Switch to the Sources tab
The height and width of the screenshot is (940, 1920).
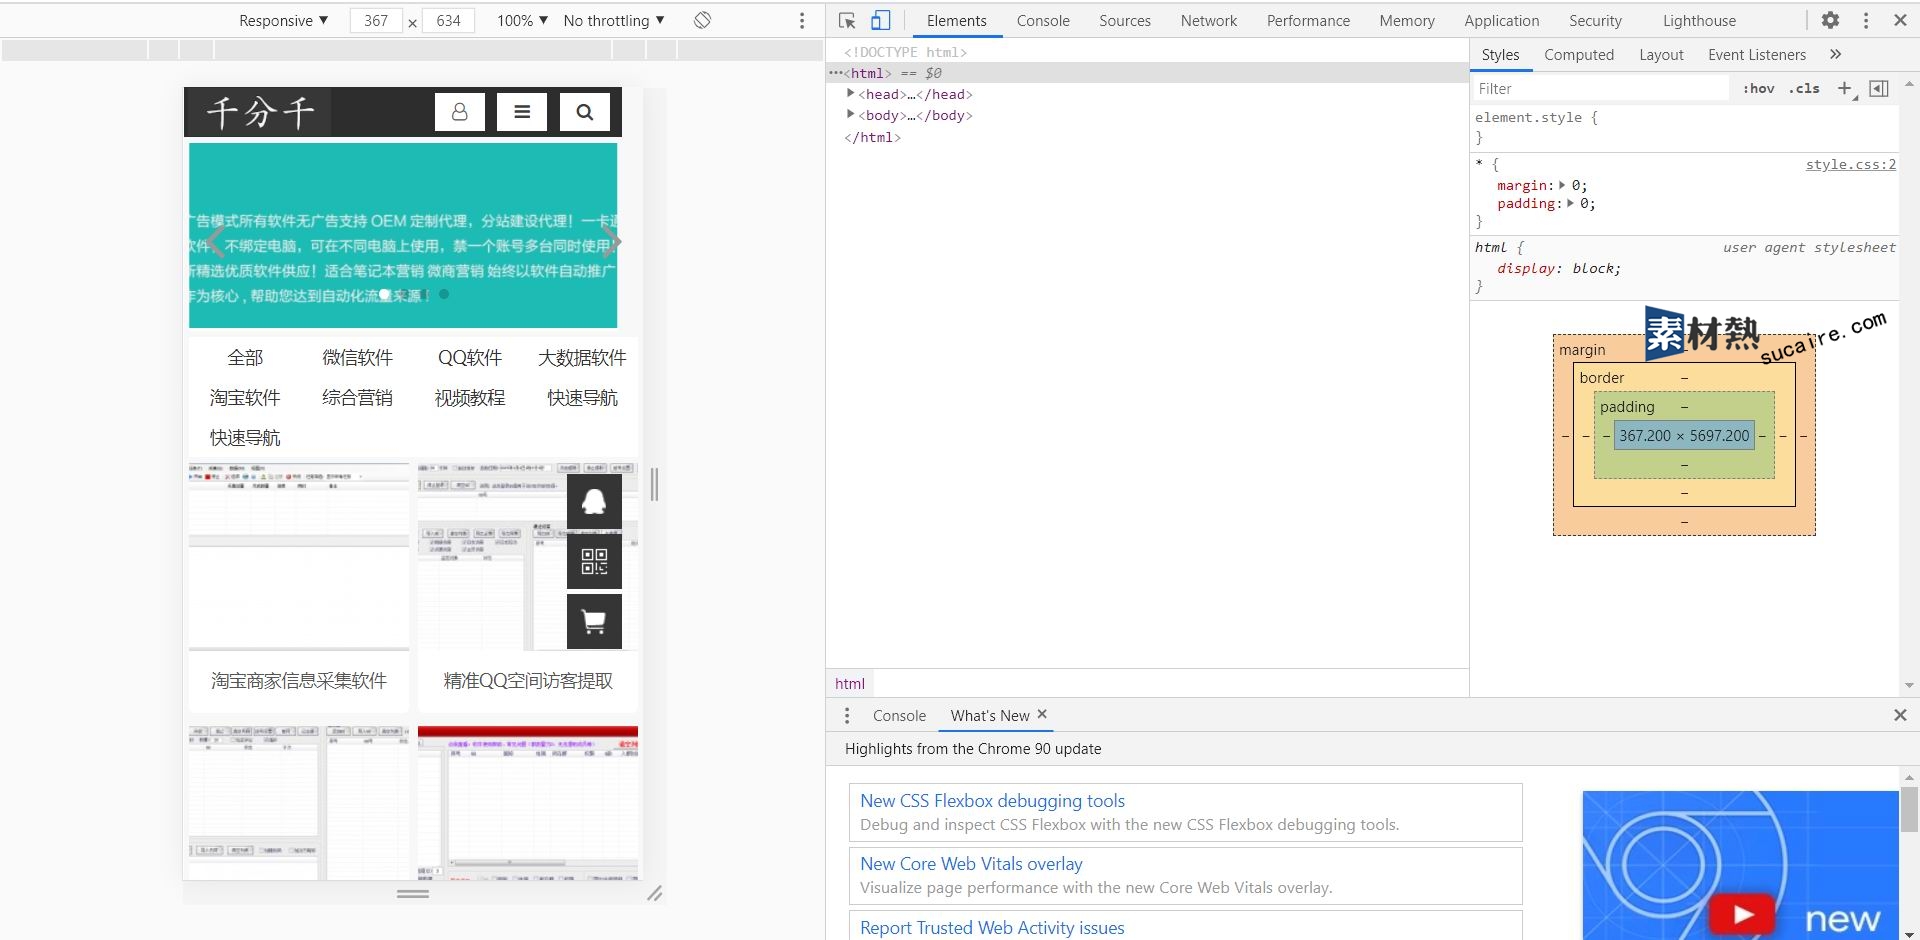coord(1125,20)
